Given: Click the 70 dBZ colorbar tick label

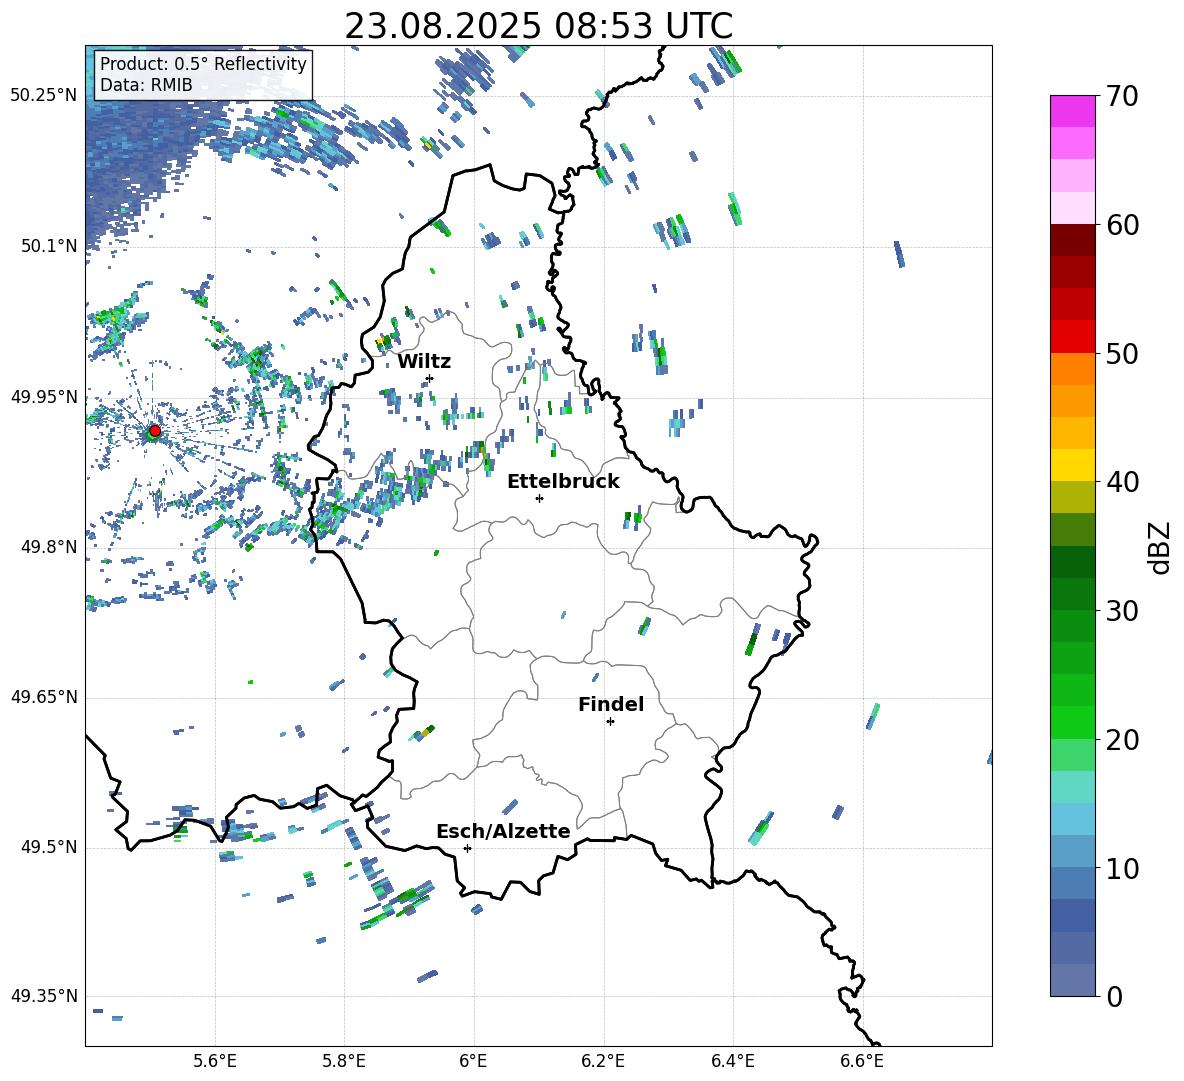Looking at the screenshot, I should pyautogui.click(x=1123, y=96).
